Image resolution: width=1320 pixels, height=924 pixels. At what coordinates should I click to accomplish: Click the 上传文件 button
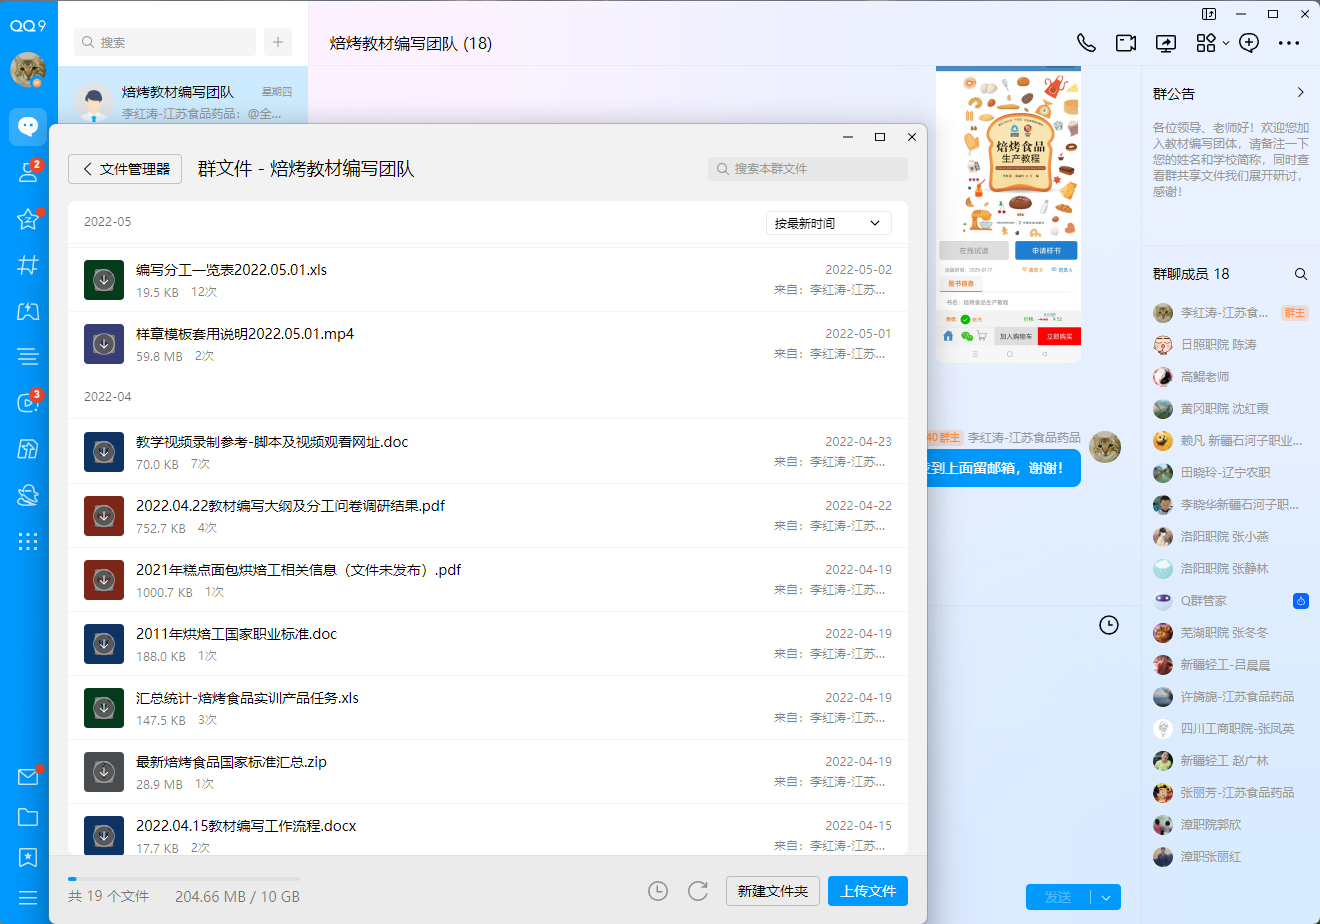pyautogui.click(x=867, y=891)
